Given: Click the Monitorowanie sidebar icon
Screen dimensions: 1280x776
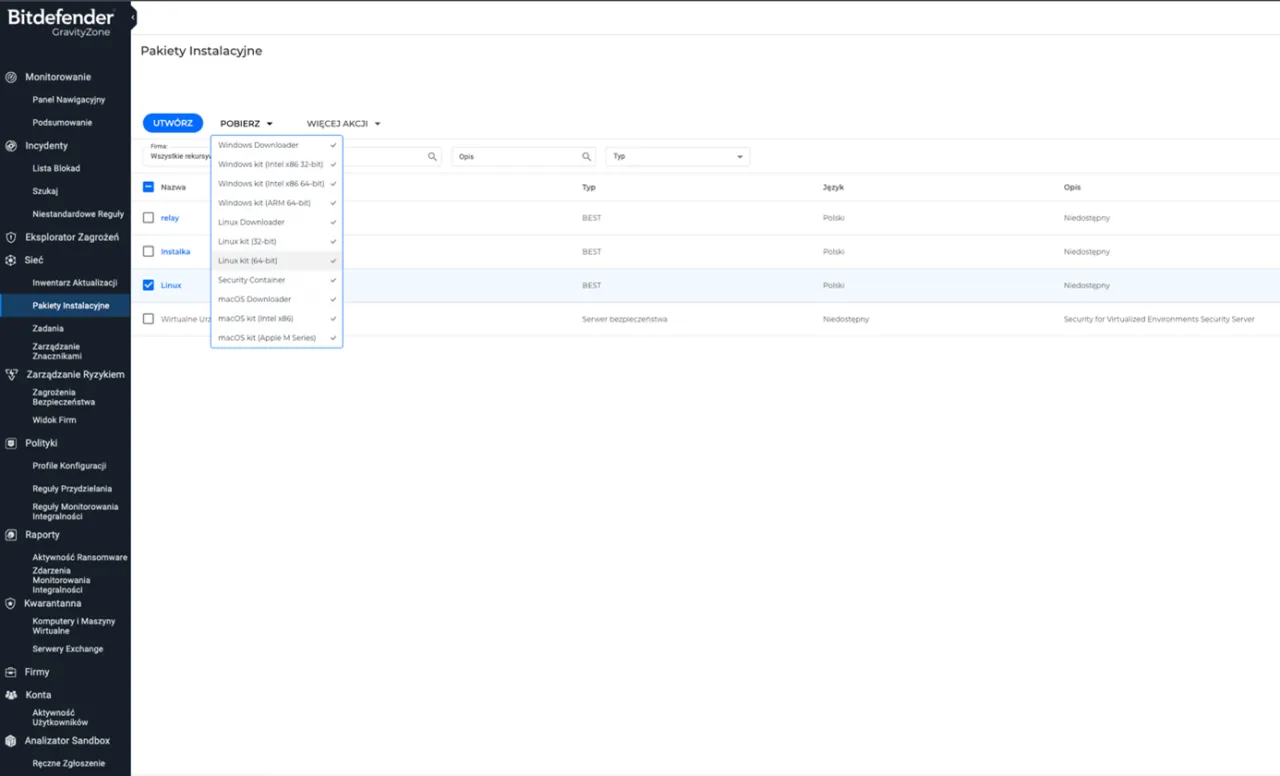Looking at the screenshot, I should point(11,77).
